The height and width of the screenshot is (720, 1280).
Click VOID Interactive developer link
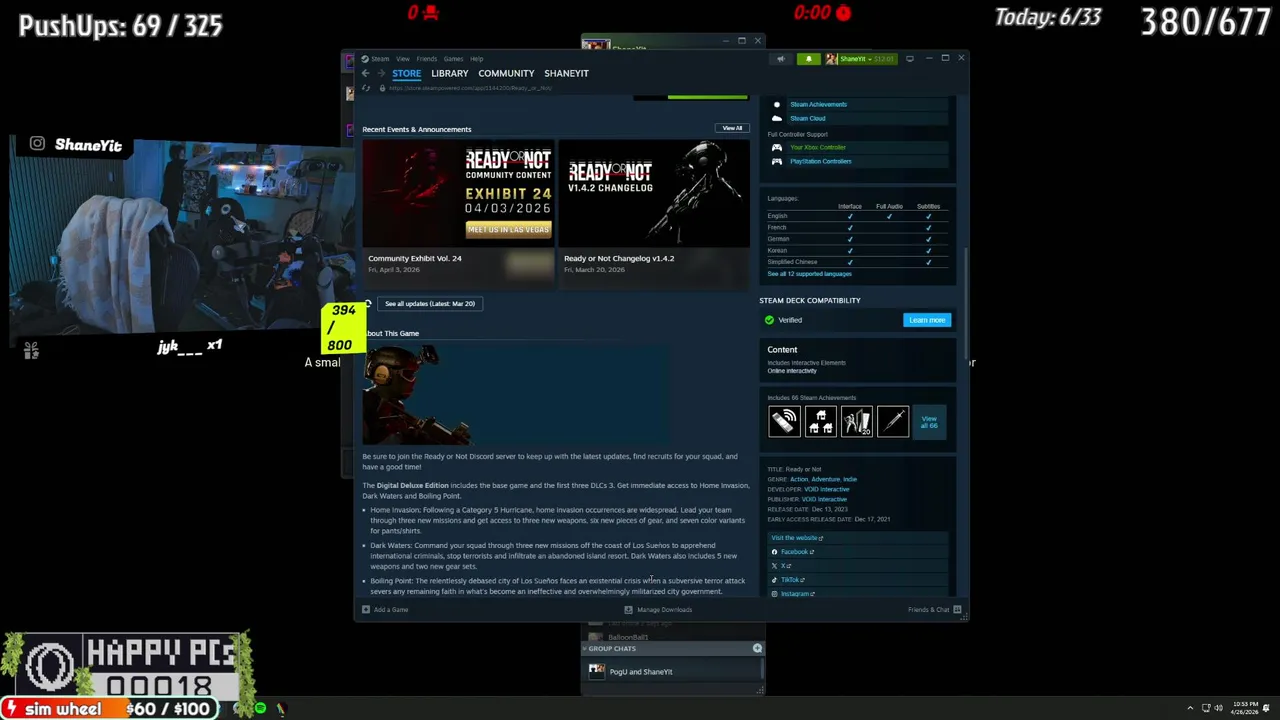click(x=826, y=489)
